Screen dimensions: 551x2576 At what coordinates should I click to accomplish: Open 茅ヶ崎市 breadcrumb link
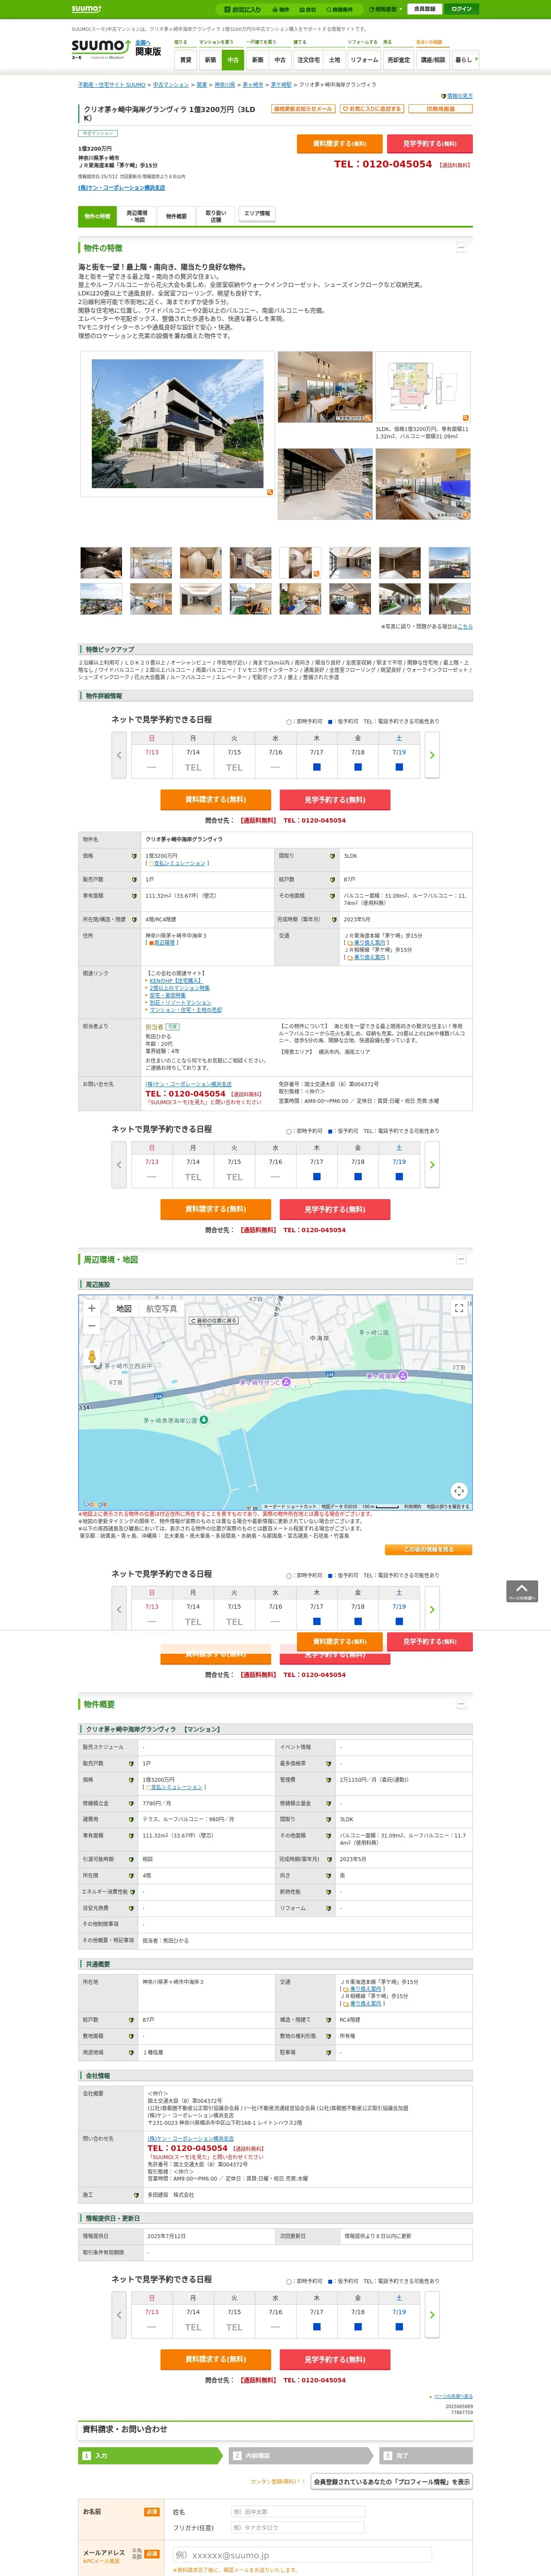coord(253,85)
